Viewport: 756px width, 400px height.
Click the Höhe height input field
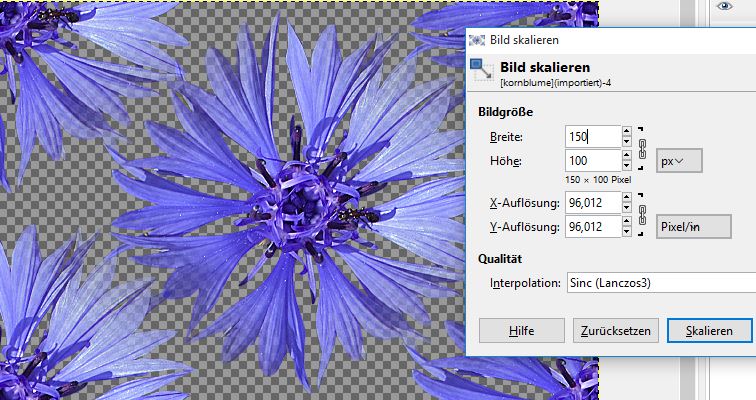click(593, 160)
